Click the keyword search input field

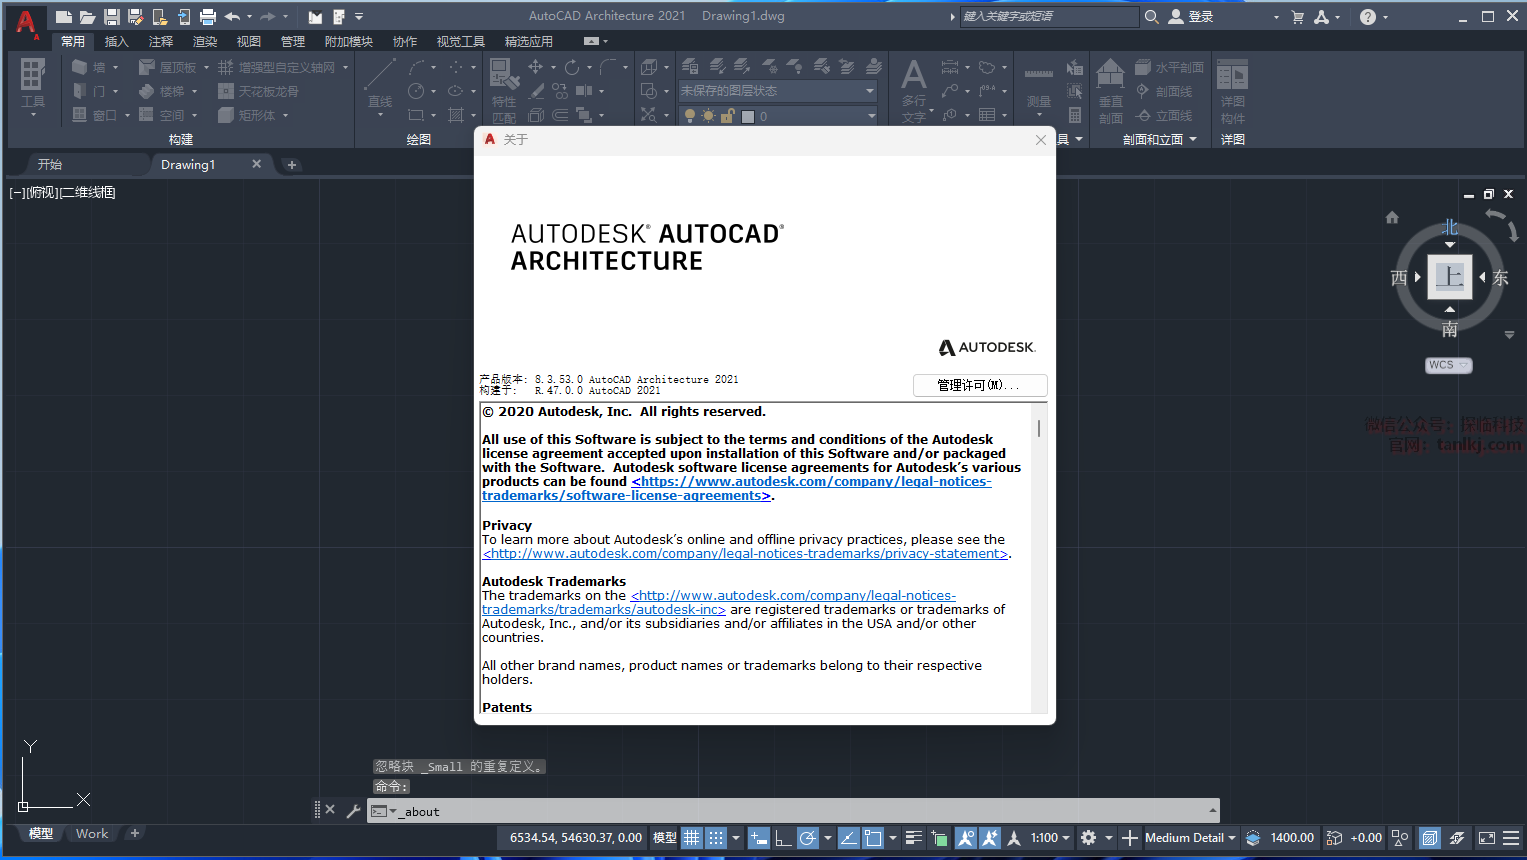coord(1048,17)
